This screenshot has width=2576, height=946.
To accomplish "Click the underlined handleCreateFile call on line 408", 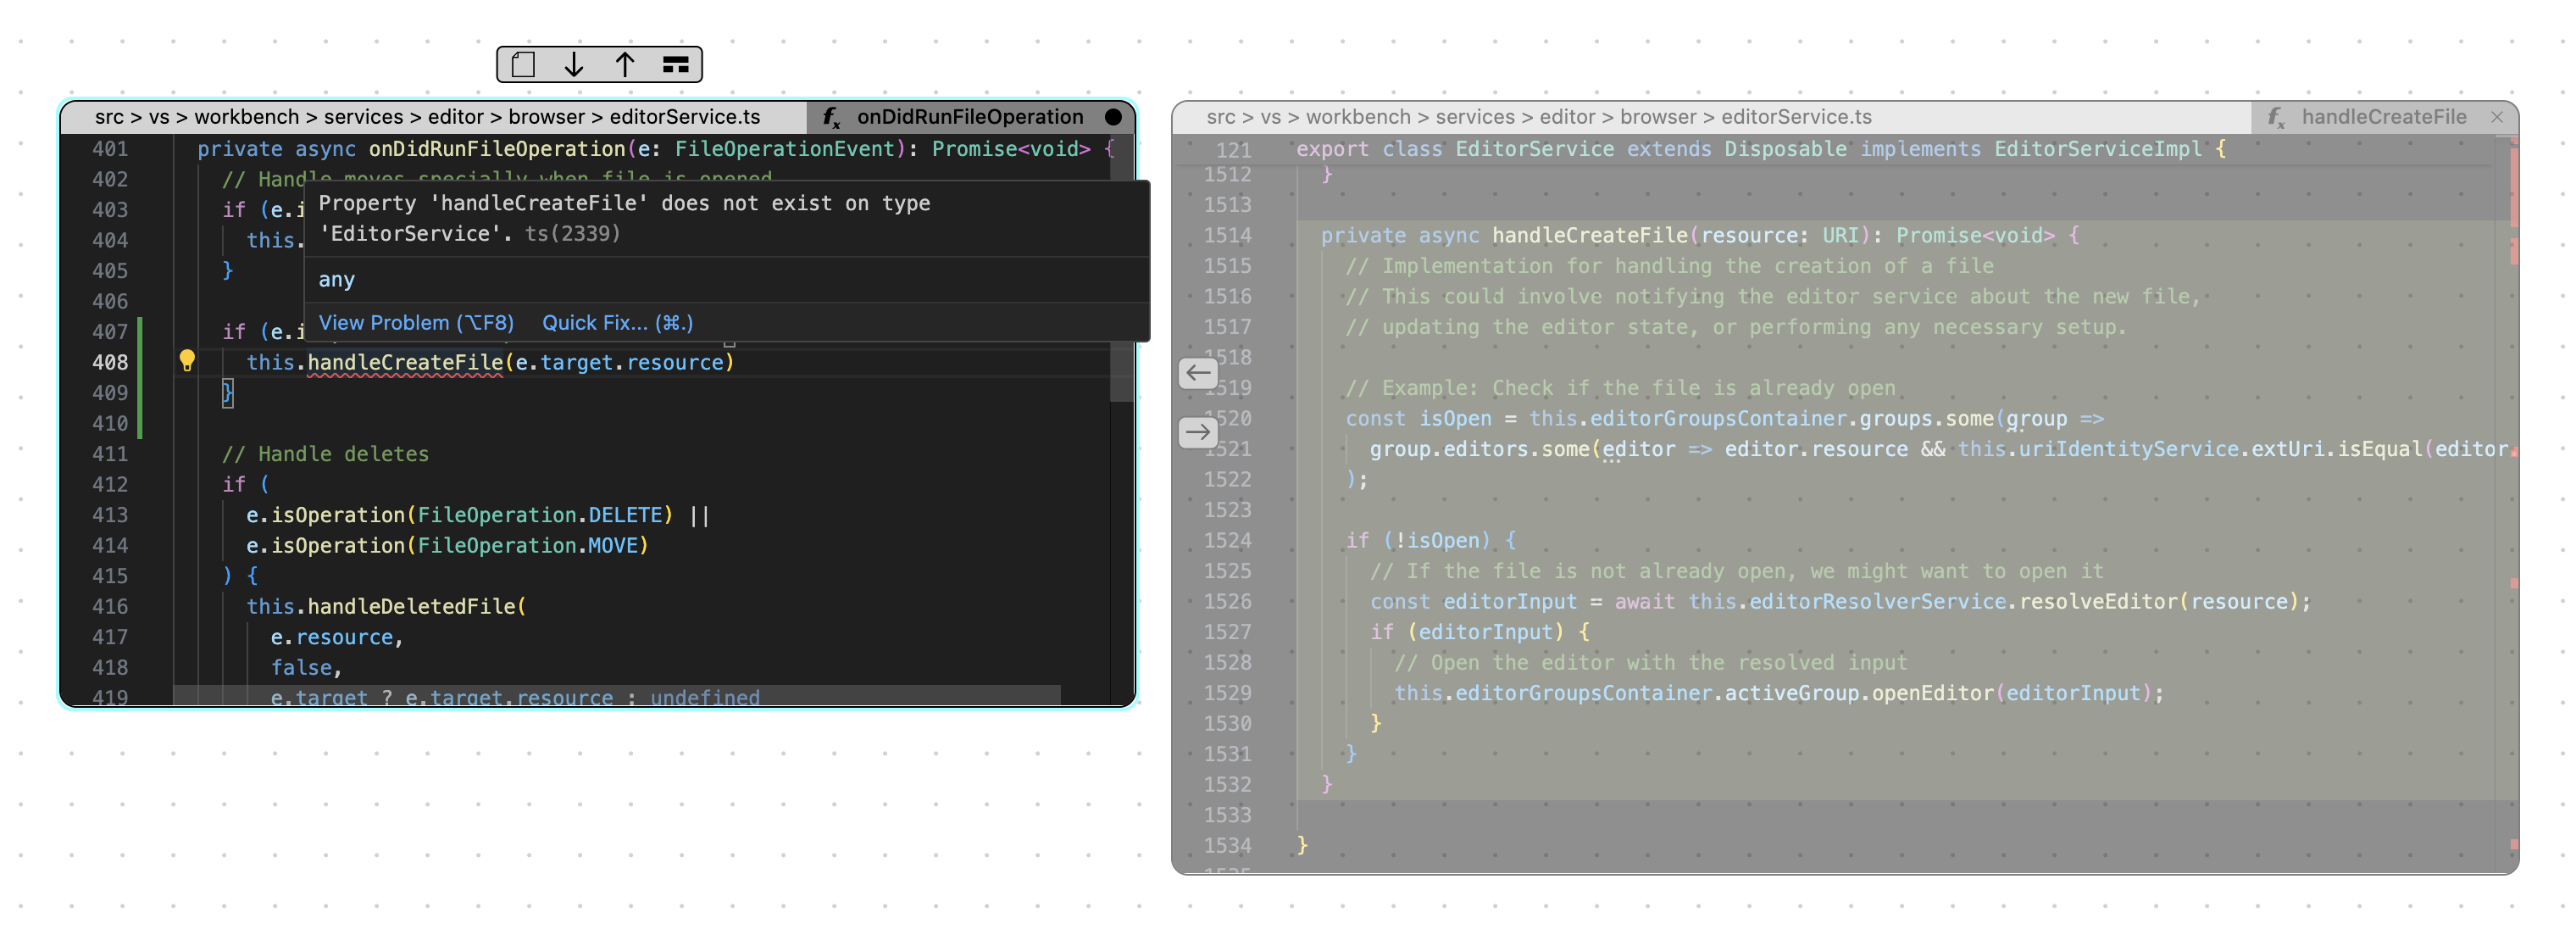I will (405, 363).
